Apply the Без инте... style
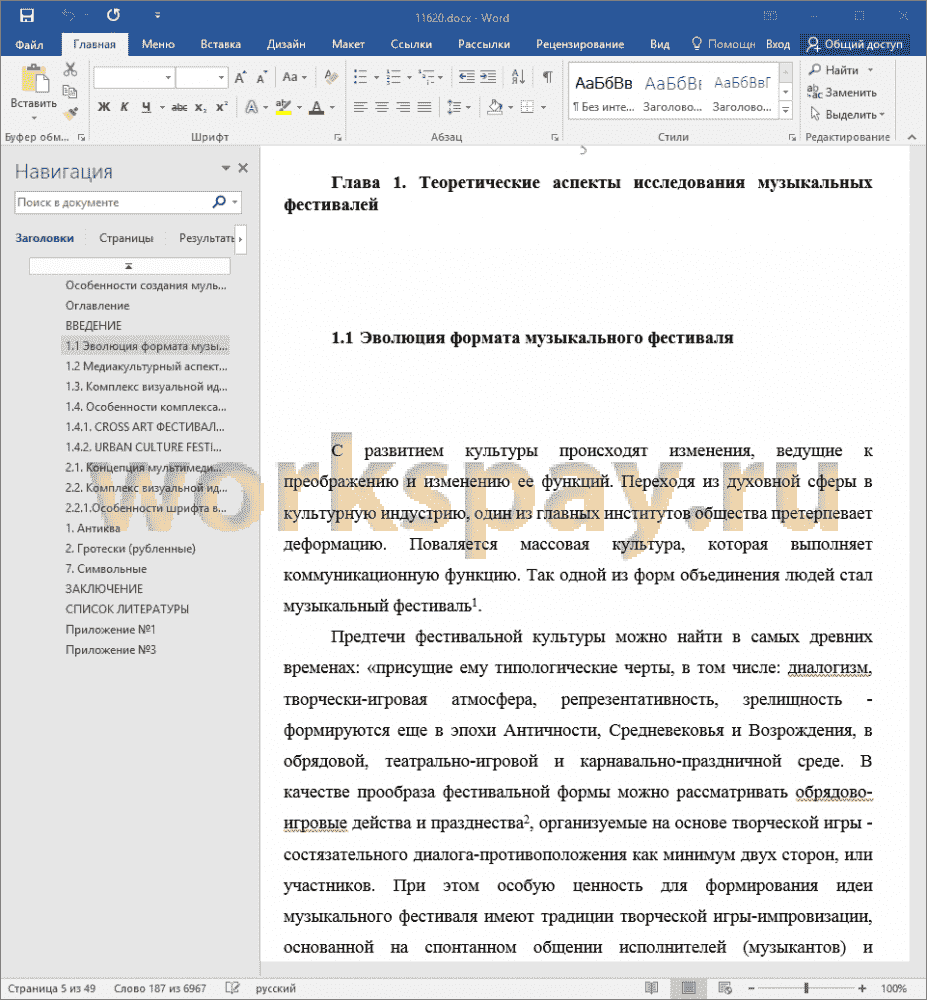The image size is (927, 1000). click(604, 93)
